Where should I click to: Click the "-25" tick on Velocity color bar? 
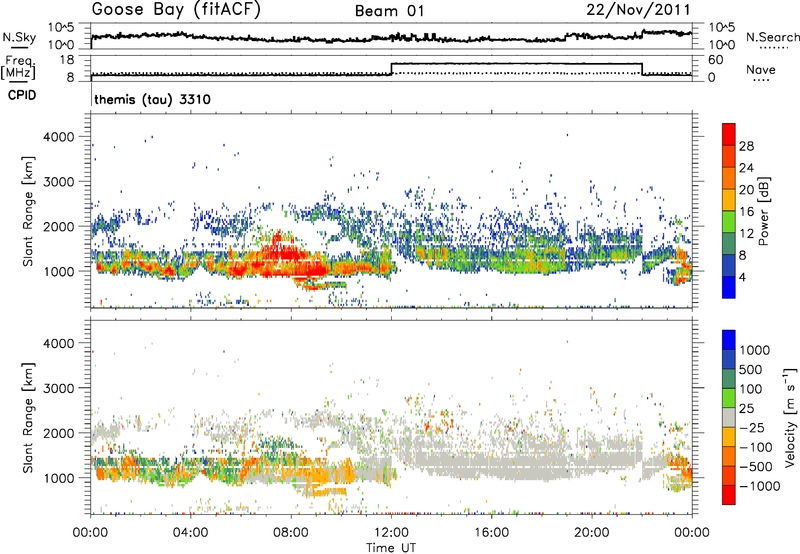click(752, 427)
